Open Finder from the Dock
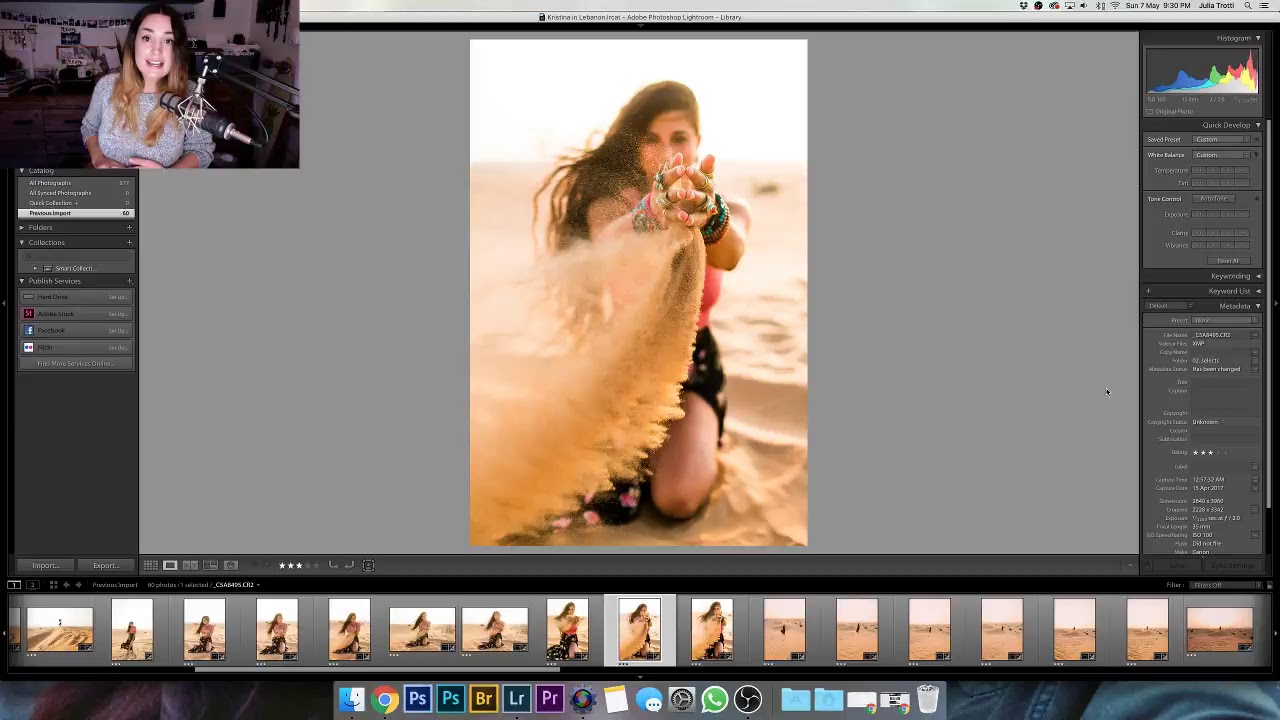The image size is (1280, 720). [352, 699]
